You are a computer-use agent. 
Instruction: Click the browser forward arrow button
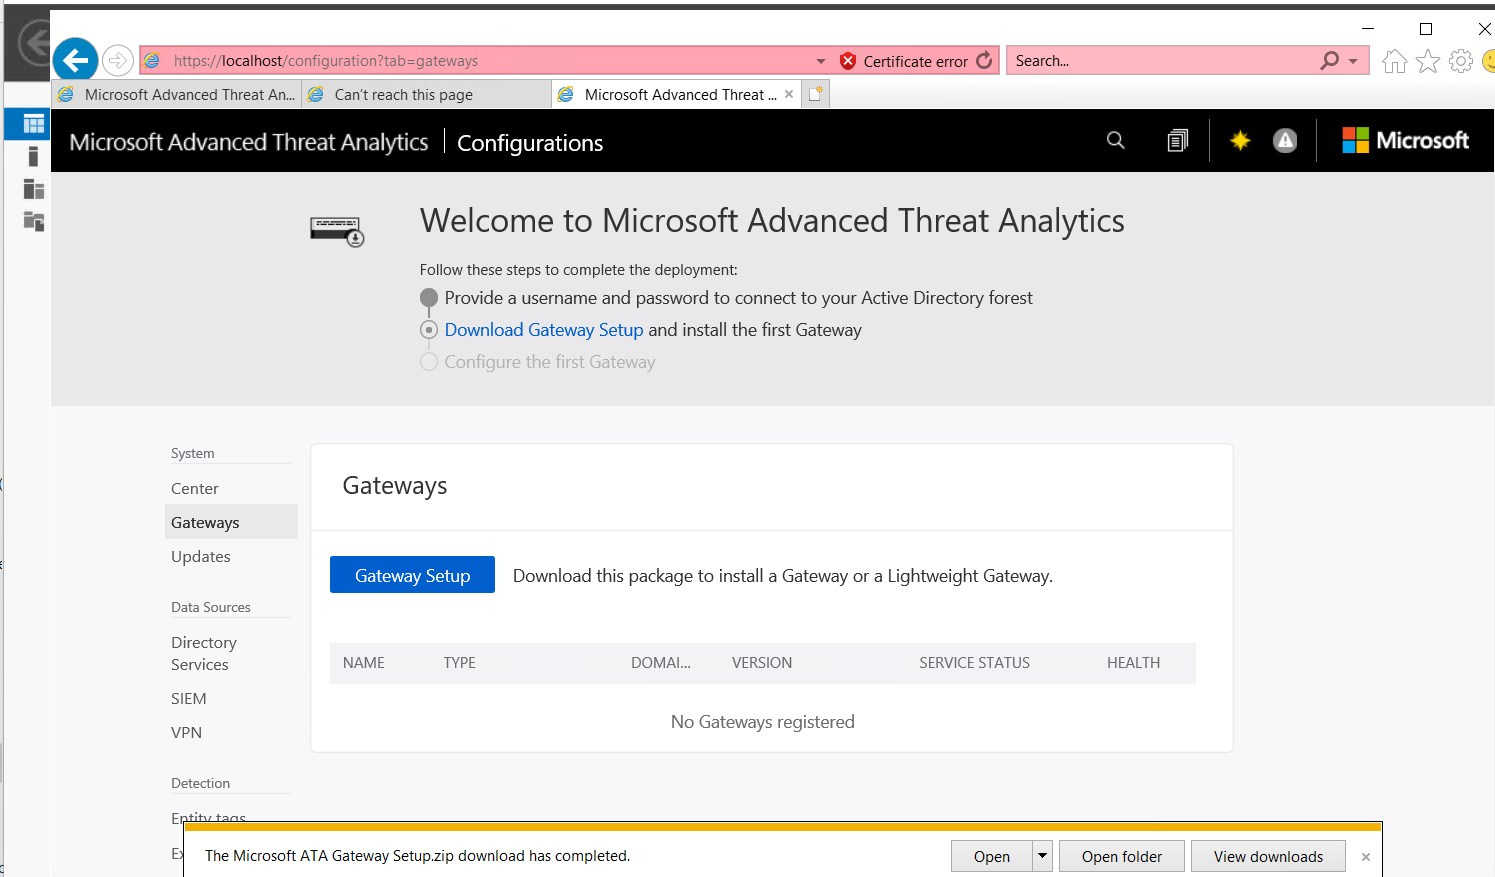(x=118, y=61)
